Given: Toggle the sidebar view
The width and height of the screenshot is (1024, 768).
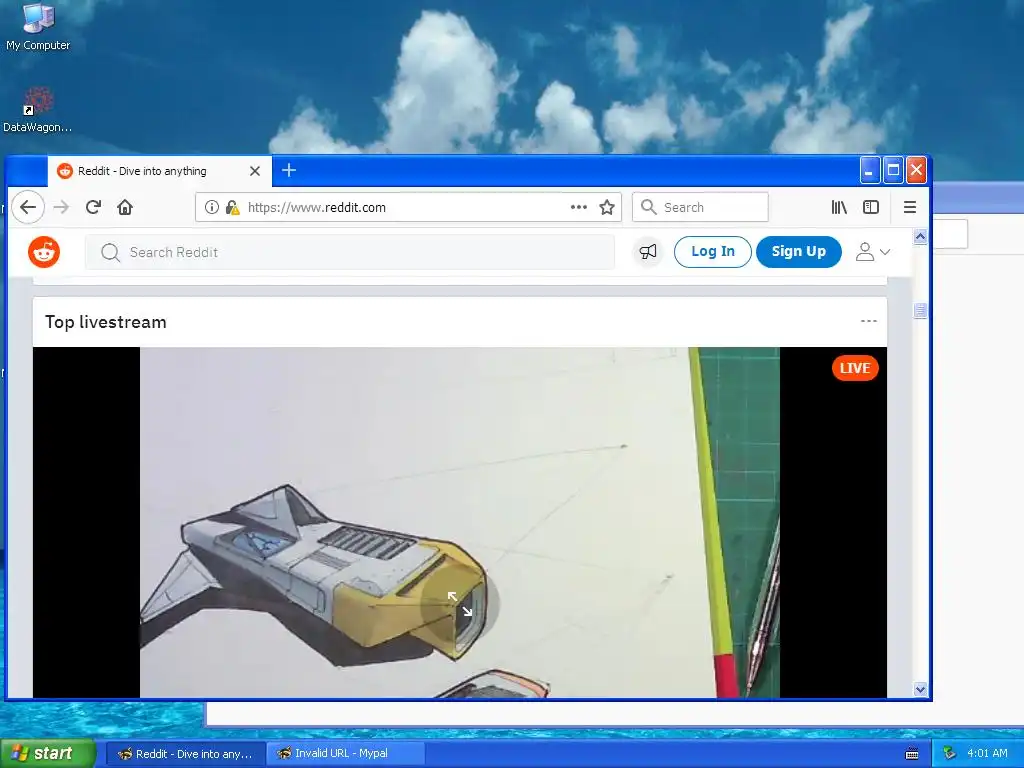Looking at the screenshot, I should point(871,207).
